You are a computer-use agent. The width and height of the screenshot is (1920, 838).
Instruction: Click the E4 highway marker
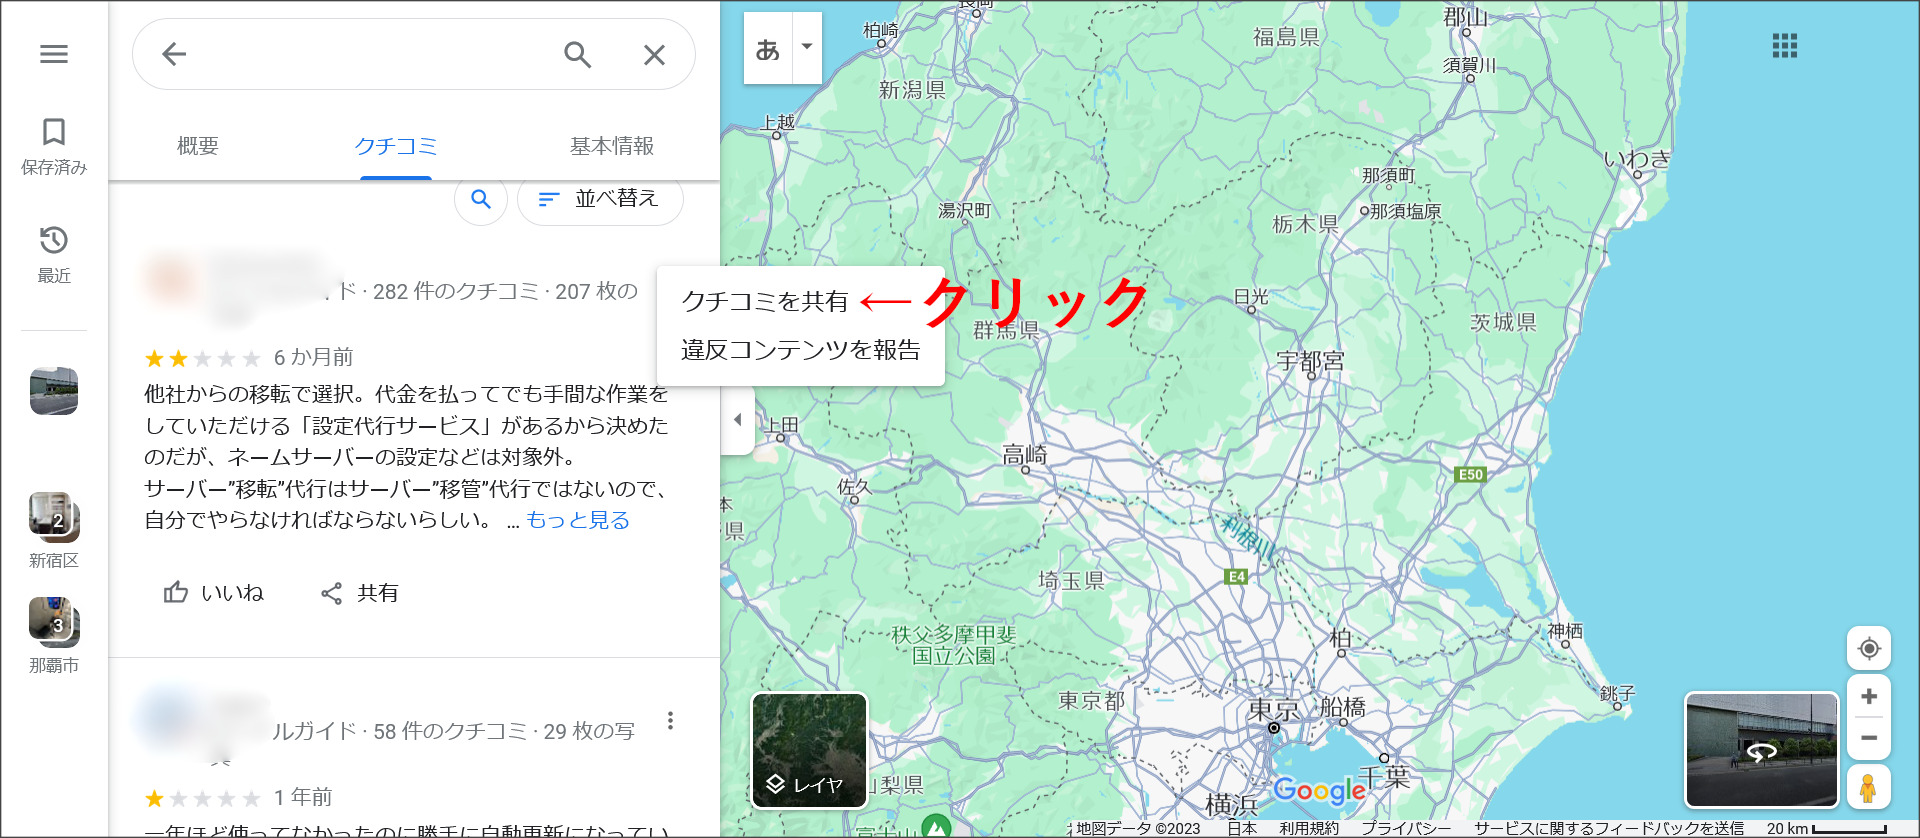(1237, 577)
